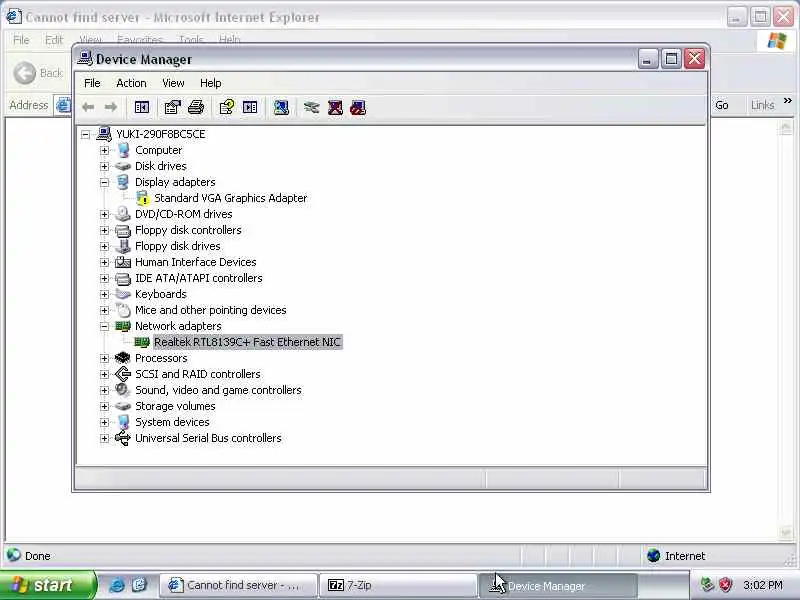Collapse the Display adapters category
The image size is (800, 600).
(x=105, y=183)
